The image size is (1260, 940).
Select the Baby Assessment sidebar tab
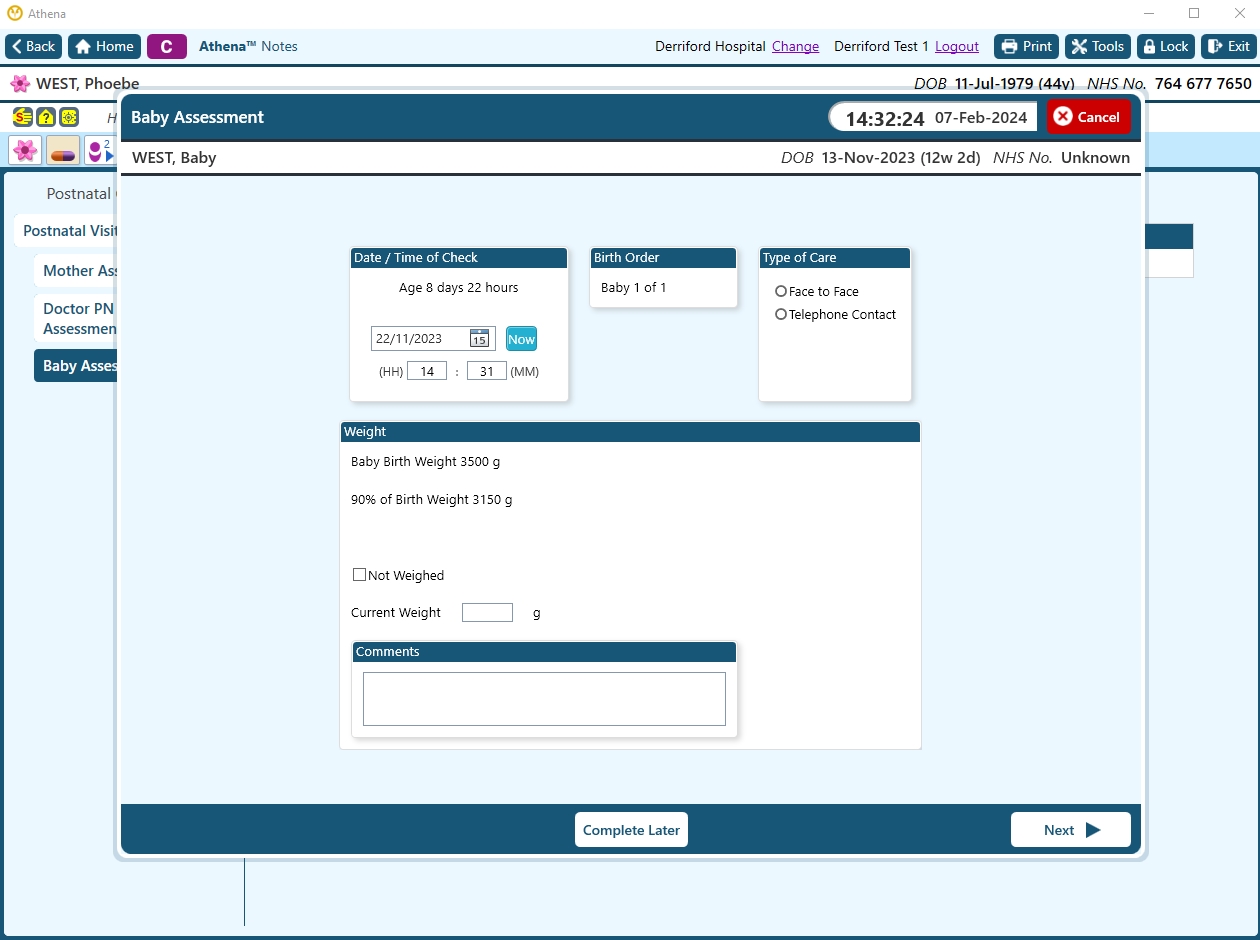(78, 366)
